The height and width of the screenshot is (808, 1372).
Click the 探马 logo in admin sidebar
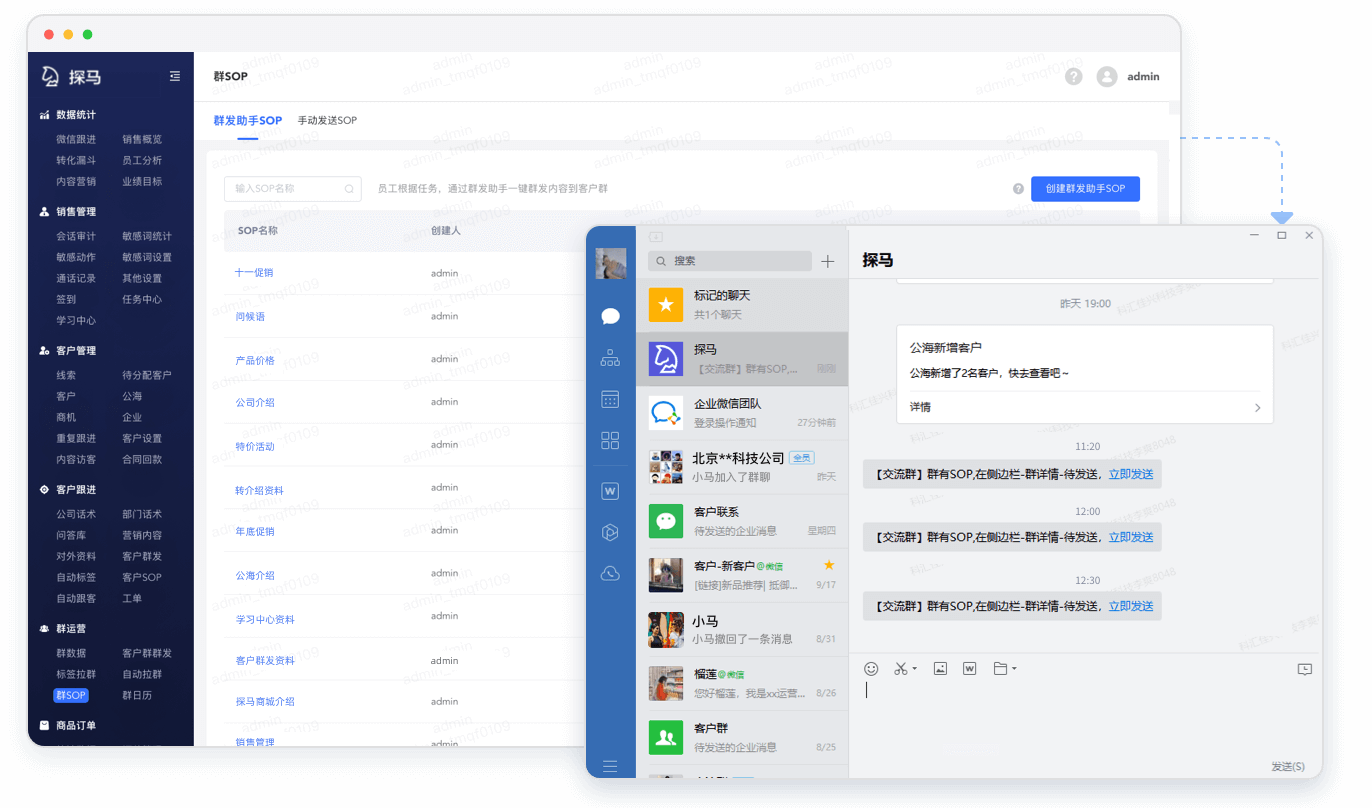(x=72, y=77)
